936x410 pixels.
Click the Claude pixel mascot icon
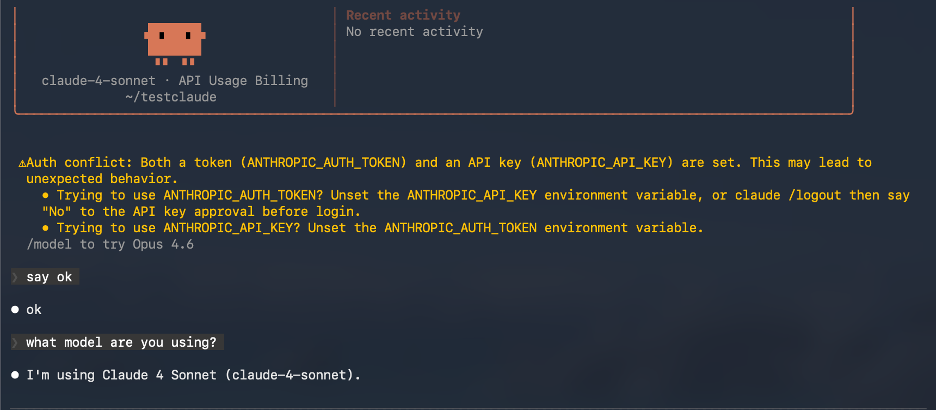[x=175, y=39]
